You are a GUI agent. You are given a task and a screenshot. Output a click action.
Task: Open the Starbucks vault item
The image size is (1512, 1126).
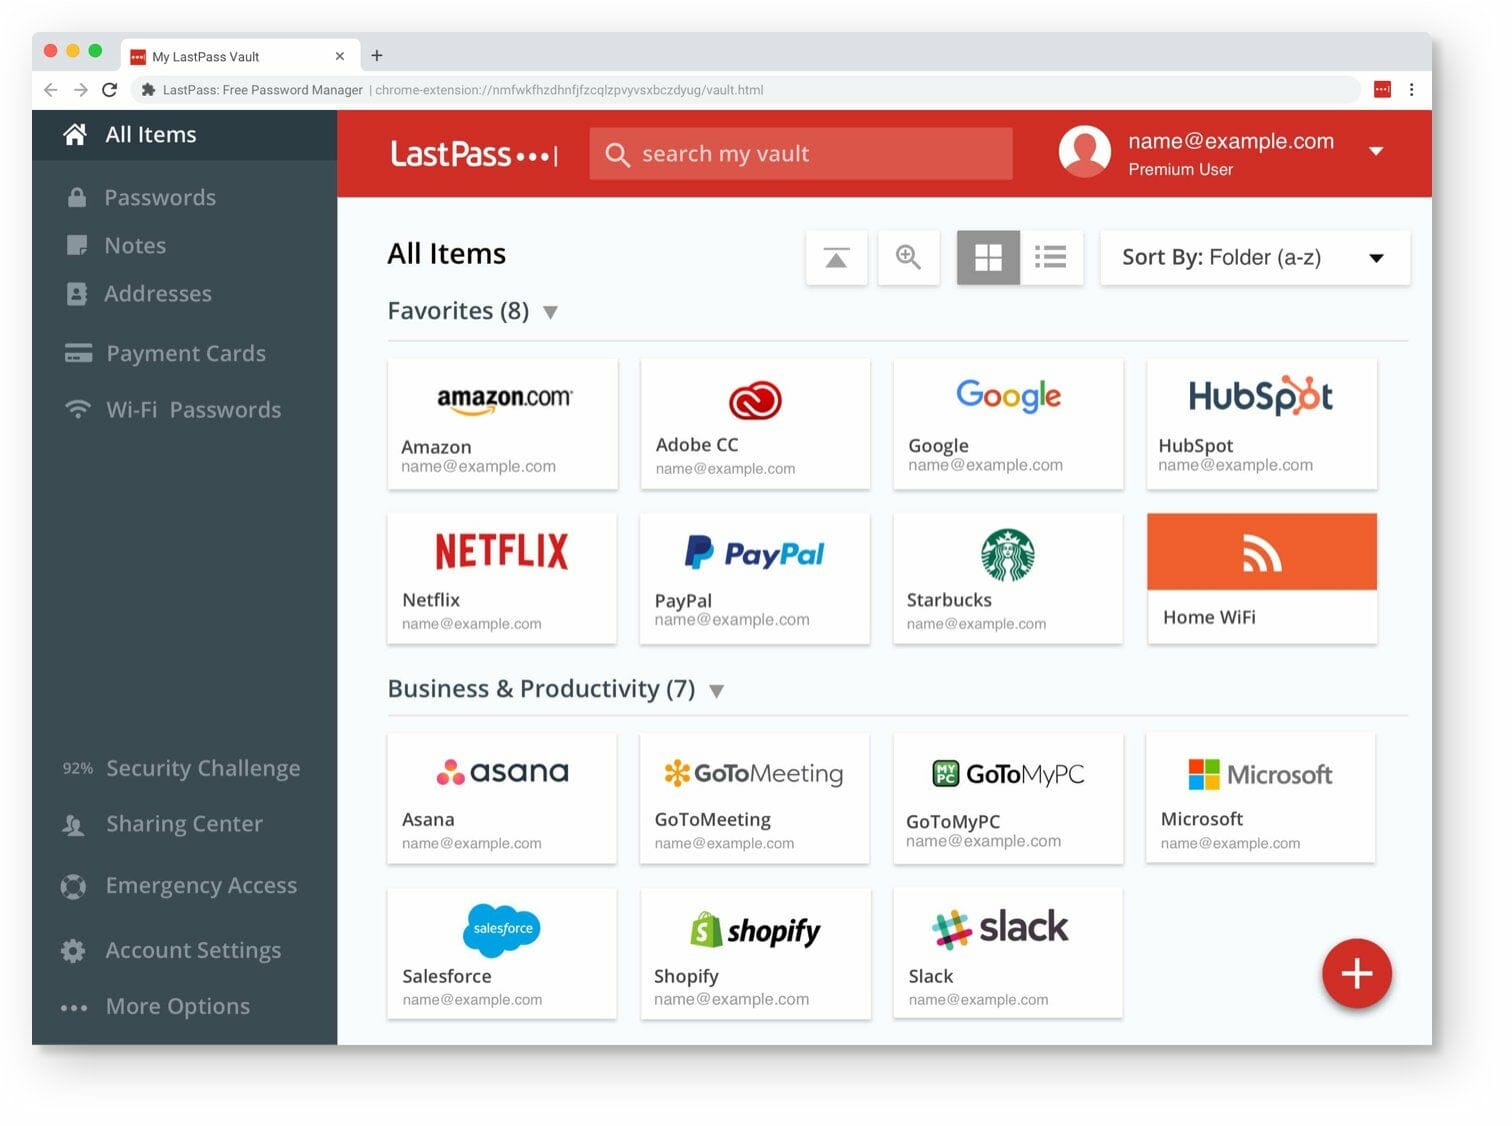coord(1008,578)
